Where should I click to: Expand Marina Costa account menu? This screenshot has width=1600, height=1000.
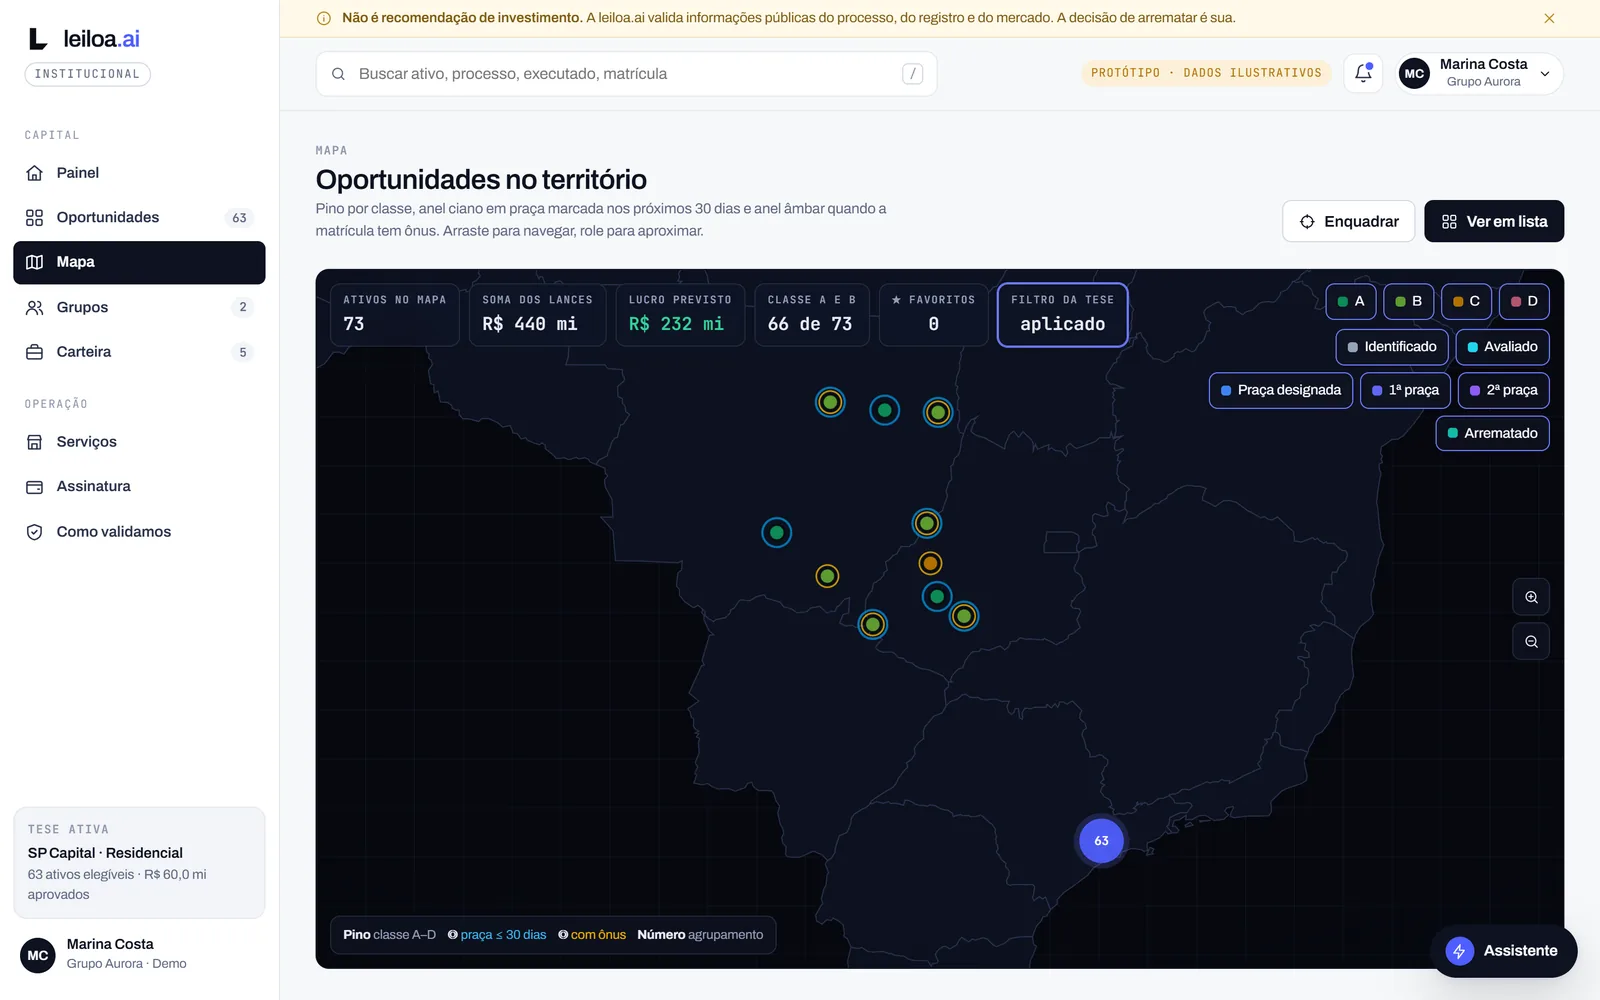pyautogui.click(x=1479, y=73)
